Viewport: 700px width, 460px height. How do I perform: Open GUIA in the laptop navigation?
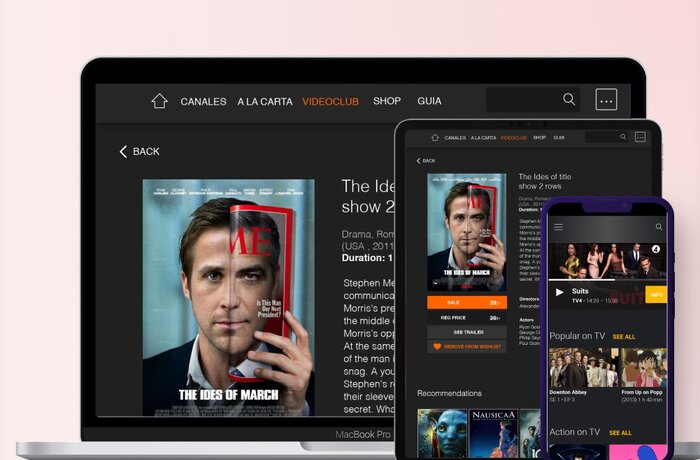tap(430, 101)
